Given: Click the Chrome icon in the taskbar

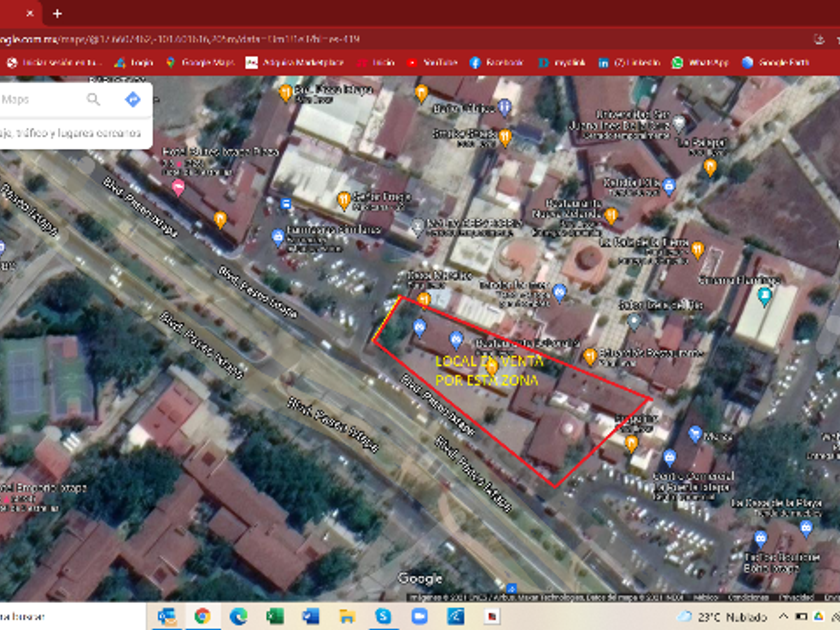Looking at the screenshot, I should click(202, 616).
